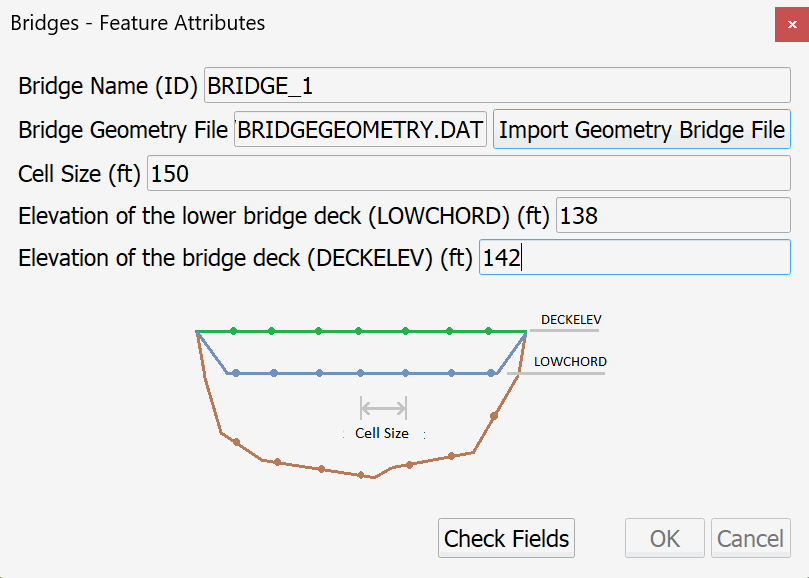Viewport: 809px width, 578px height.
Task: Click the Bridge Name (ID) input field
Action: pos(497,86)
